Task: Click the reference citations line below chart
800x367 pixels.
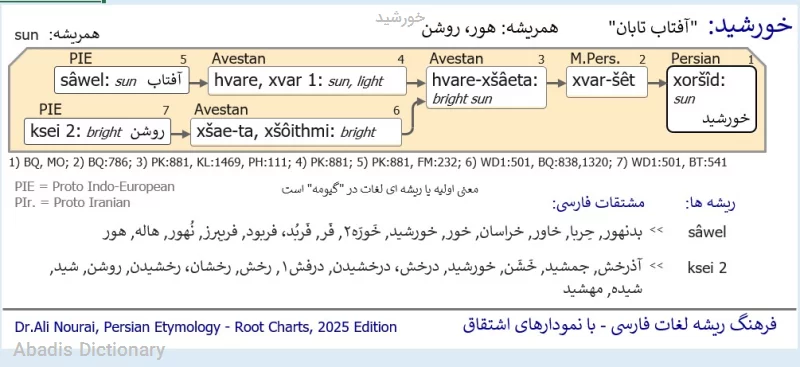Action: coord(368,163)
